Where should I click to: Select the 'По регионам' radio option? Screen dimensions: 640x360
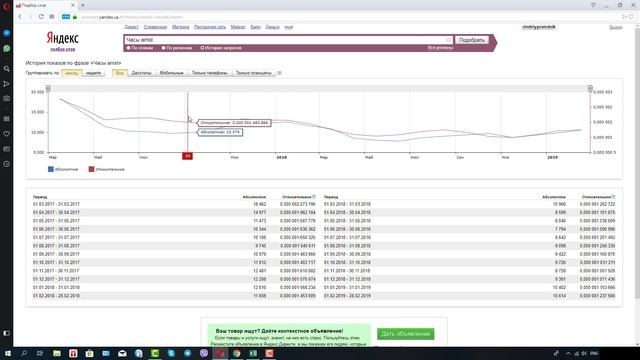tap(164, 48)
